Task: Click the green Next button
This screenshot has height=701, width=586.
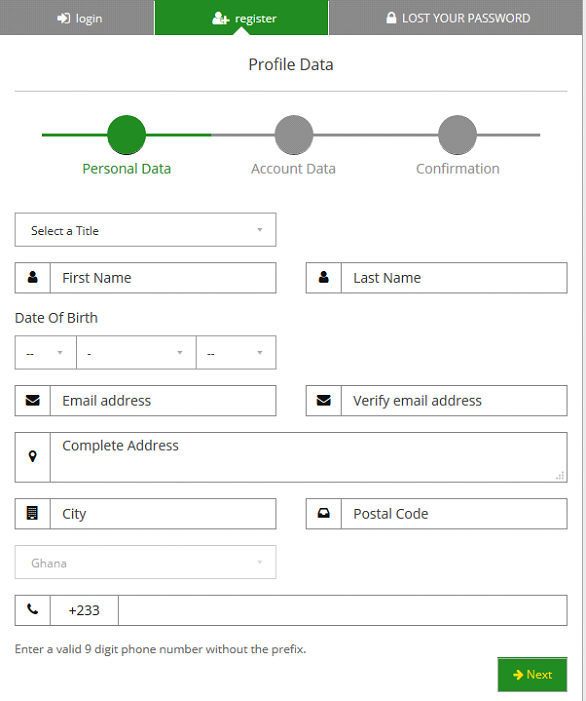Action: (x=532, y=674)
